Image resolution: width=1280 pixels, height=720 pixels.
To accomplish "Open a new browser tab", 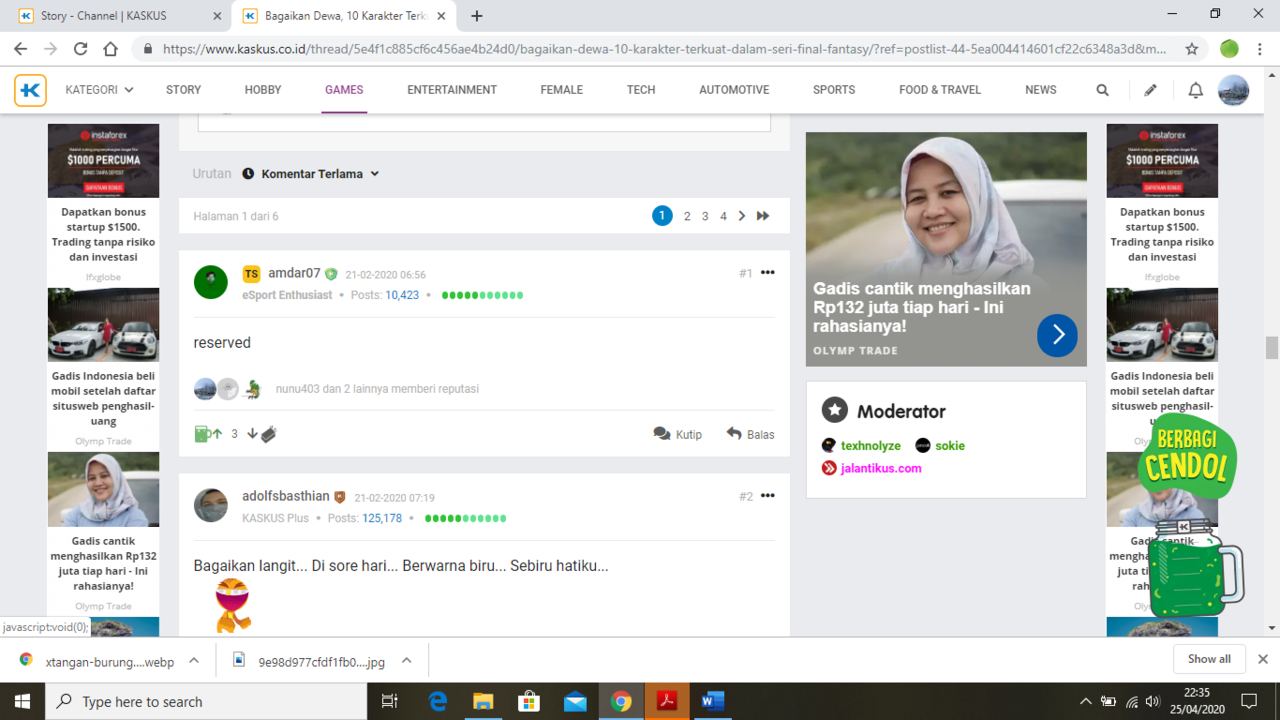I will click(x=477, y=16).
